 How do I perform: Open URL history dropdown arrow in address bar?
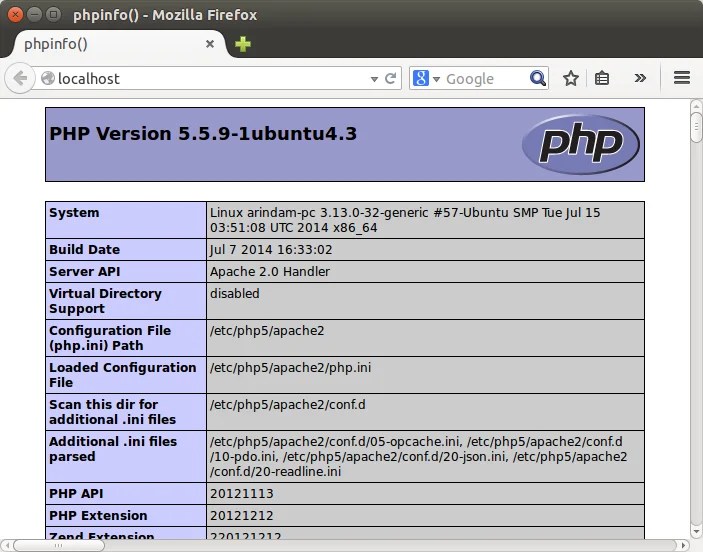(x=374, y=79)
